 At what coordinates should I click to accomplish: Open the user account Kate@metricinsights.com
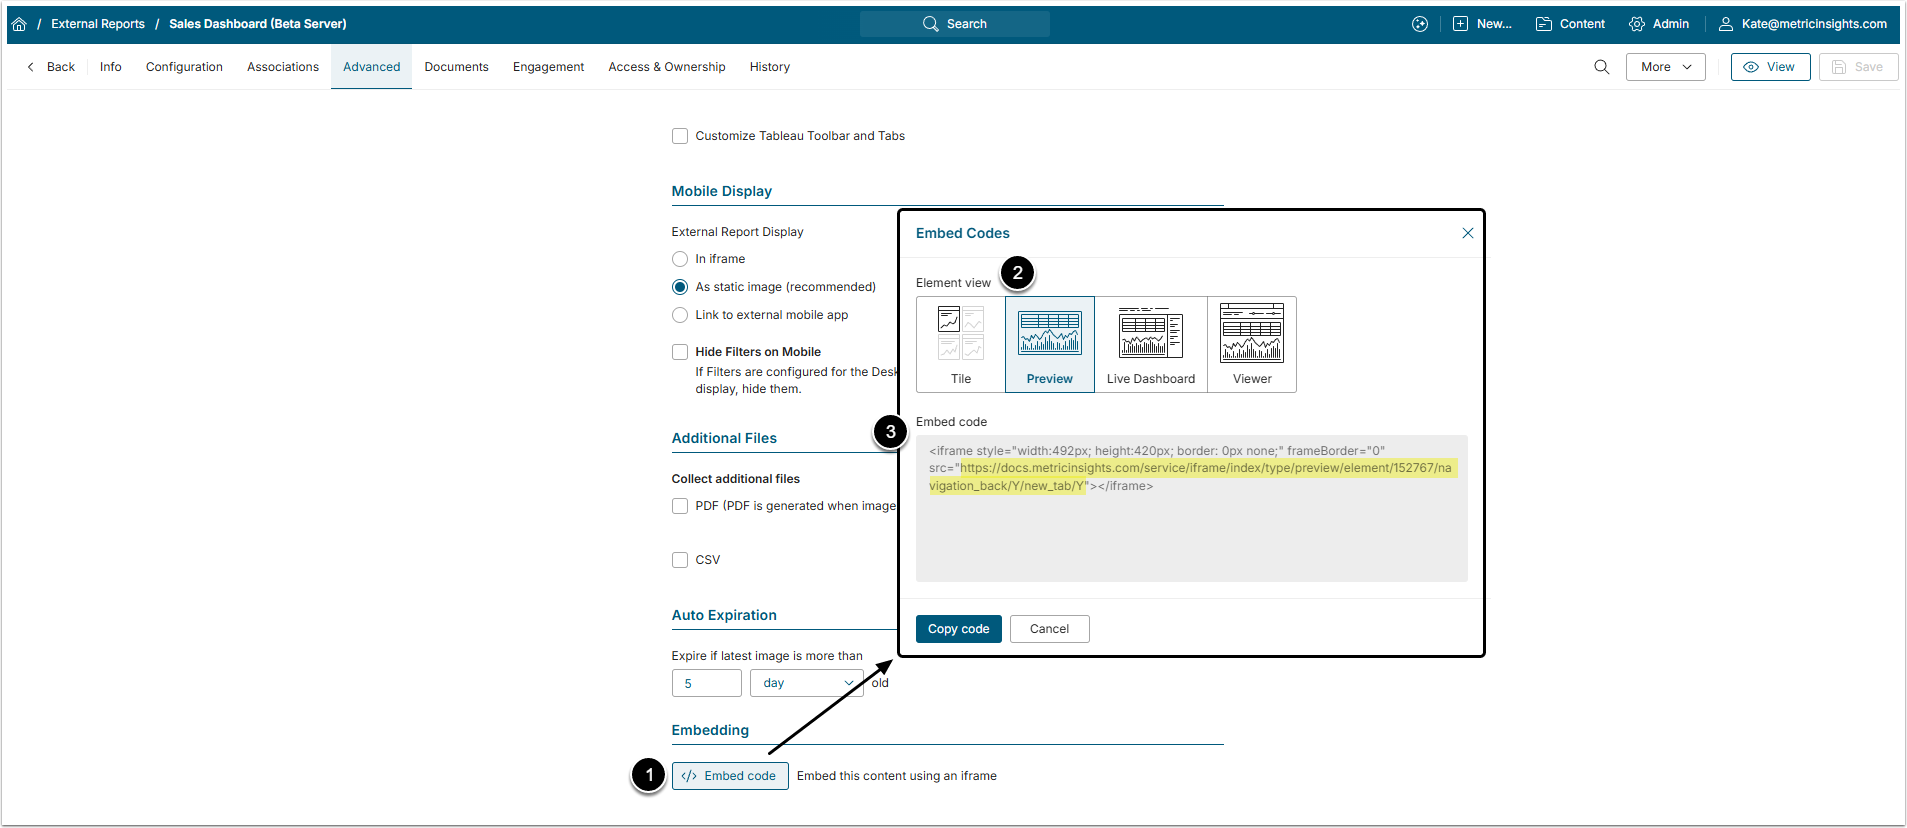1802,24
